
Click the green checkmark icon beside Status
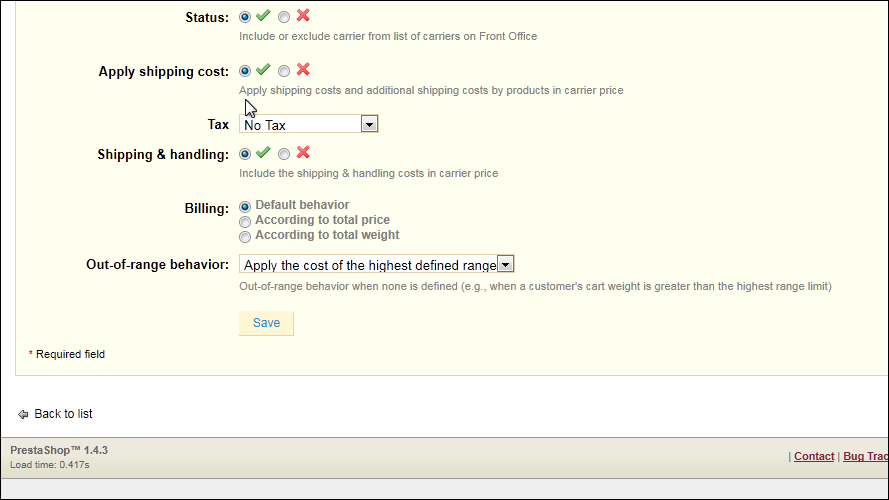coord(263,15)
